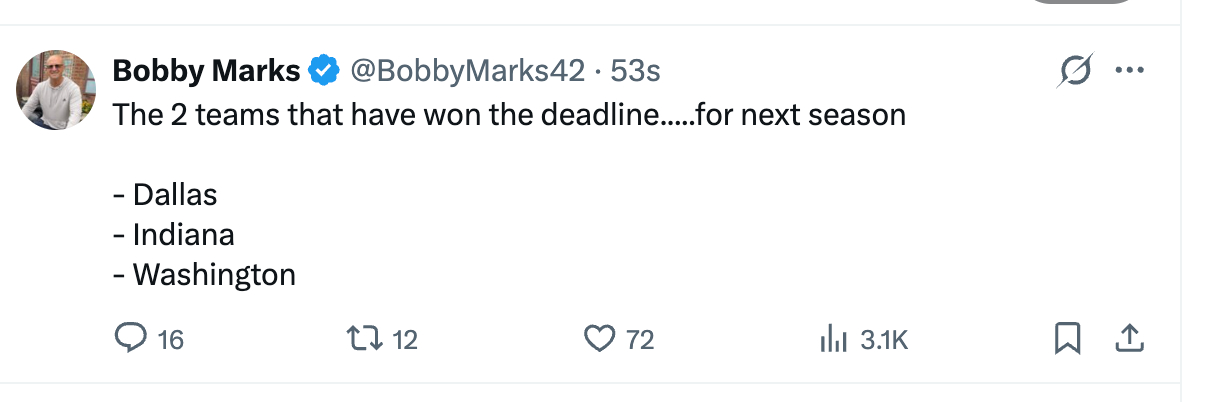This screenshot has height=402, width=1212.
Task: Like the tweet with the heart icon
Action: click(x=599, y=340)
